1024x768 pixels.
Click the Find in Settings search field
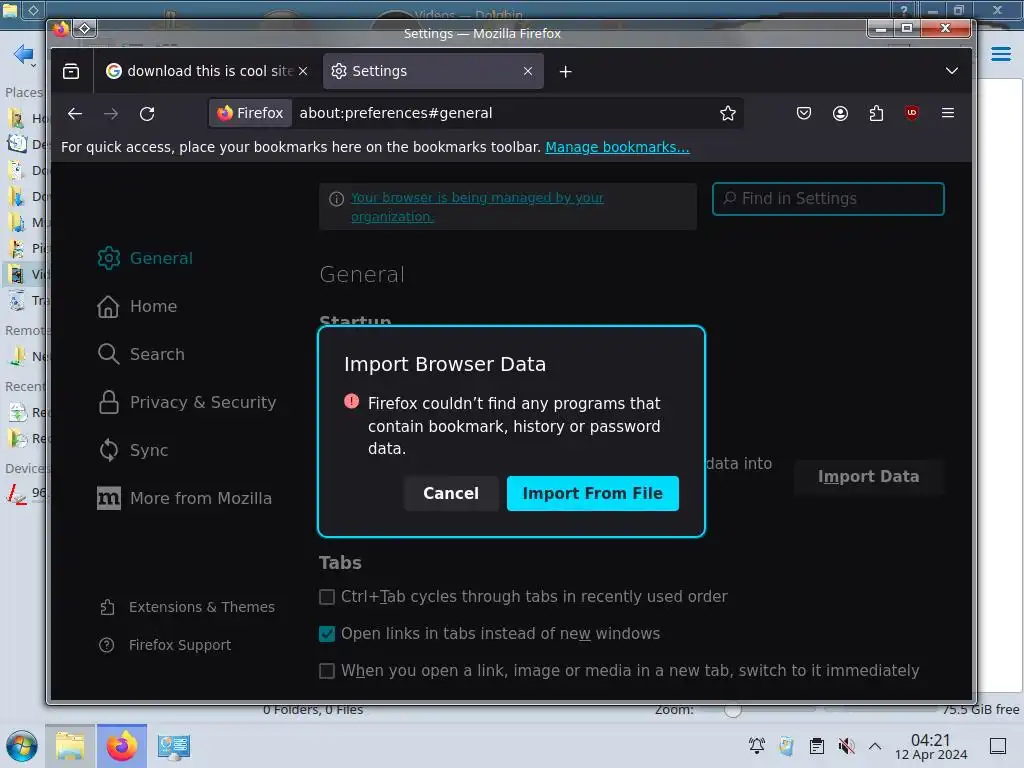click(828, 199)
